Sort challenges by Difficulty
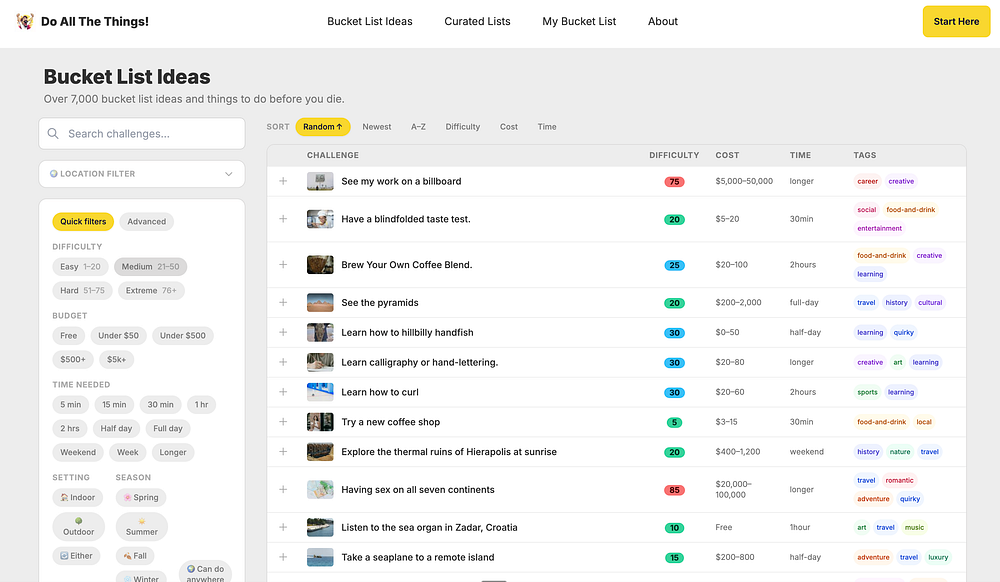 click(x=462, y=127)
